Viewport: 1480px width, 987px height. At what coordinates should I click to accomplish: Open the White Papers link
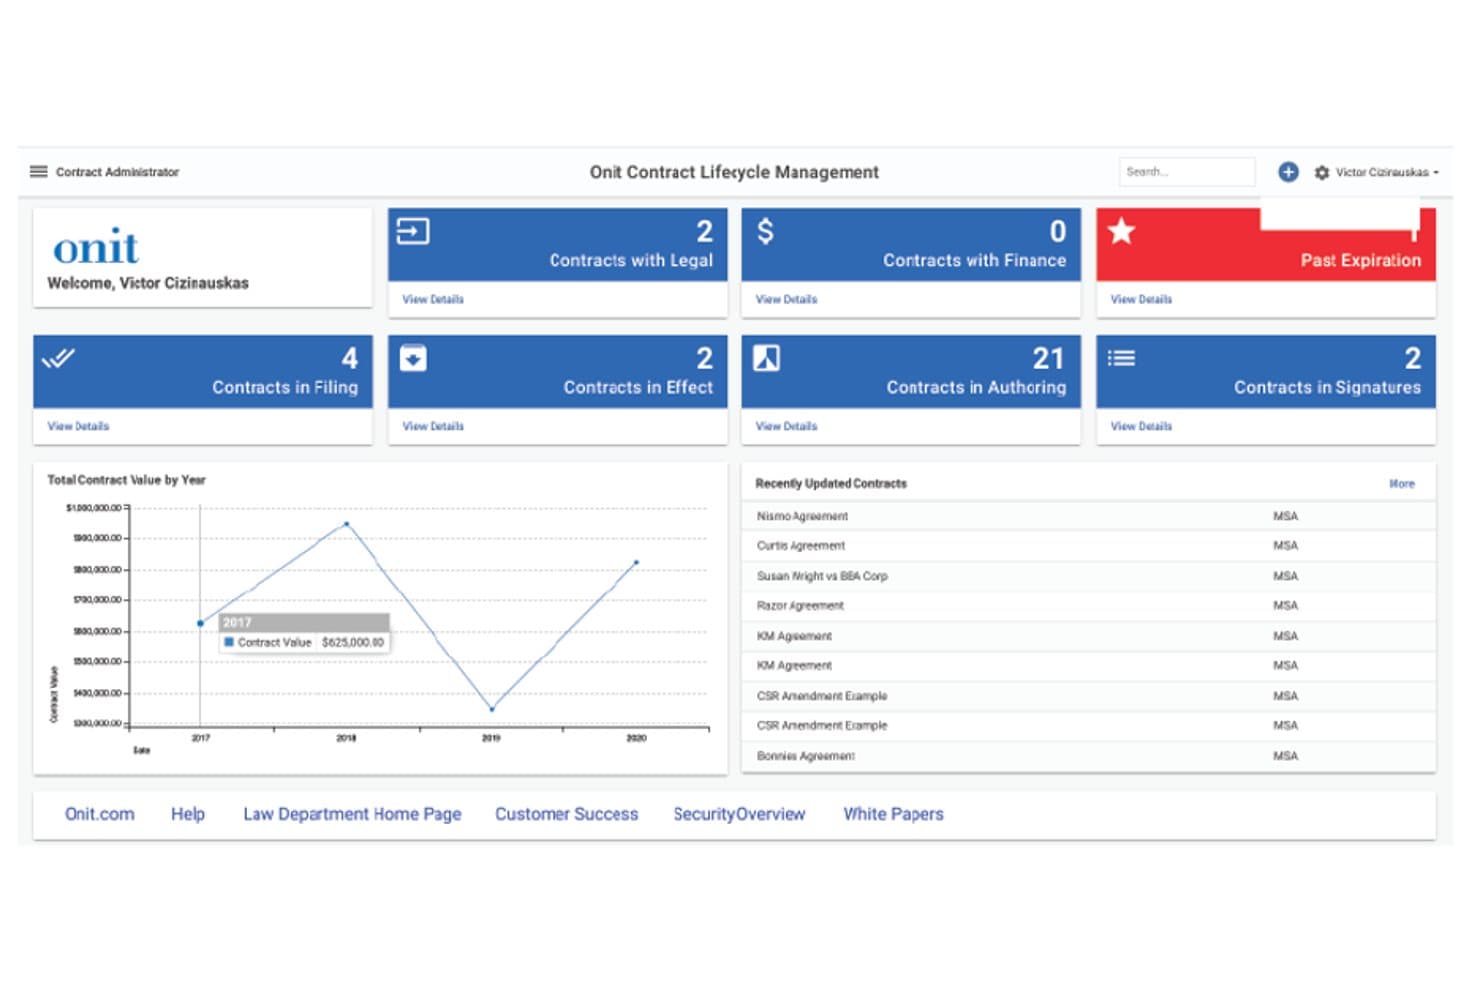coord(893,814)
